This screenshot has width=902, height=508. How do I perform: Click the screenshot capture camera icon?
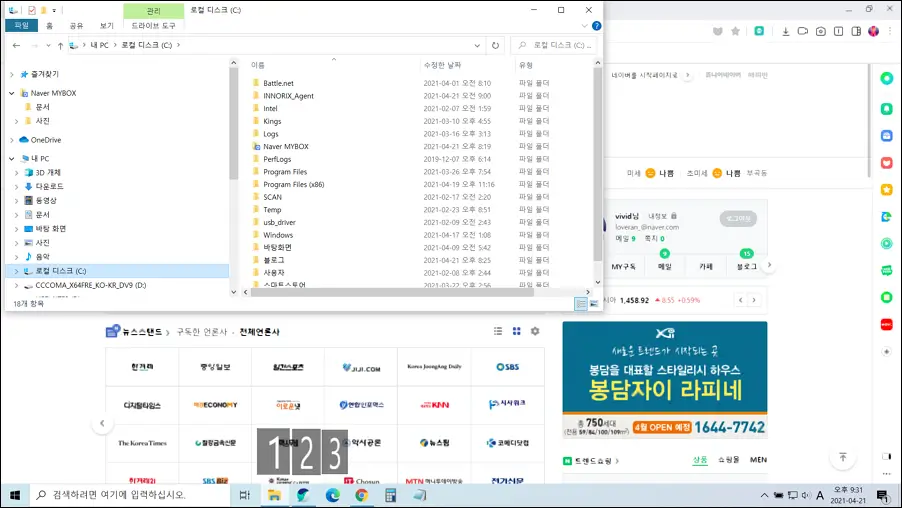point(821,31)
